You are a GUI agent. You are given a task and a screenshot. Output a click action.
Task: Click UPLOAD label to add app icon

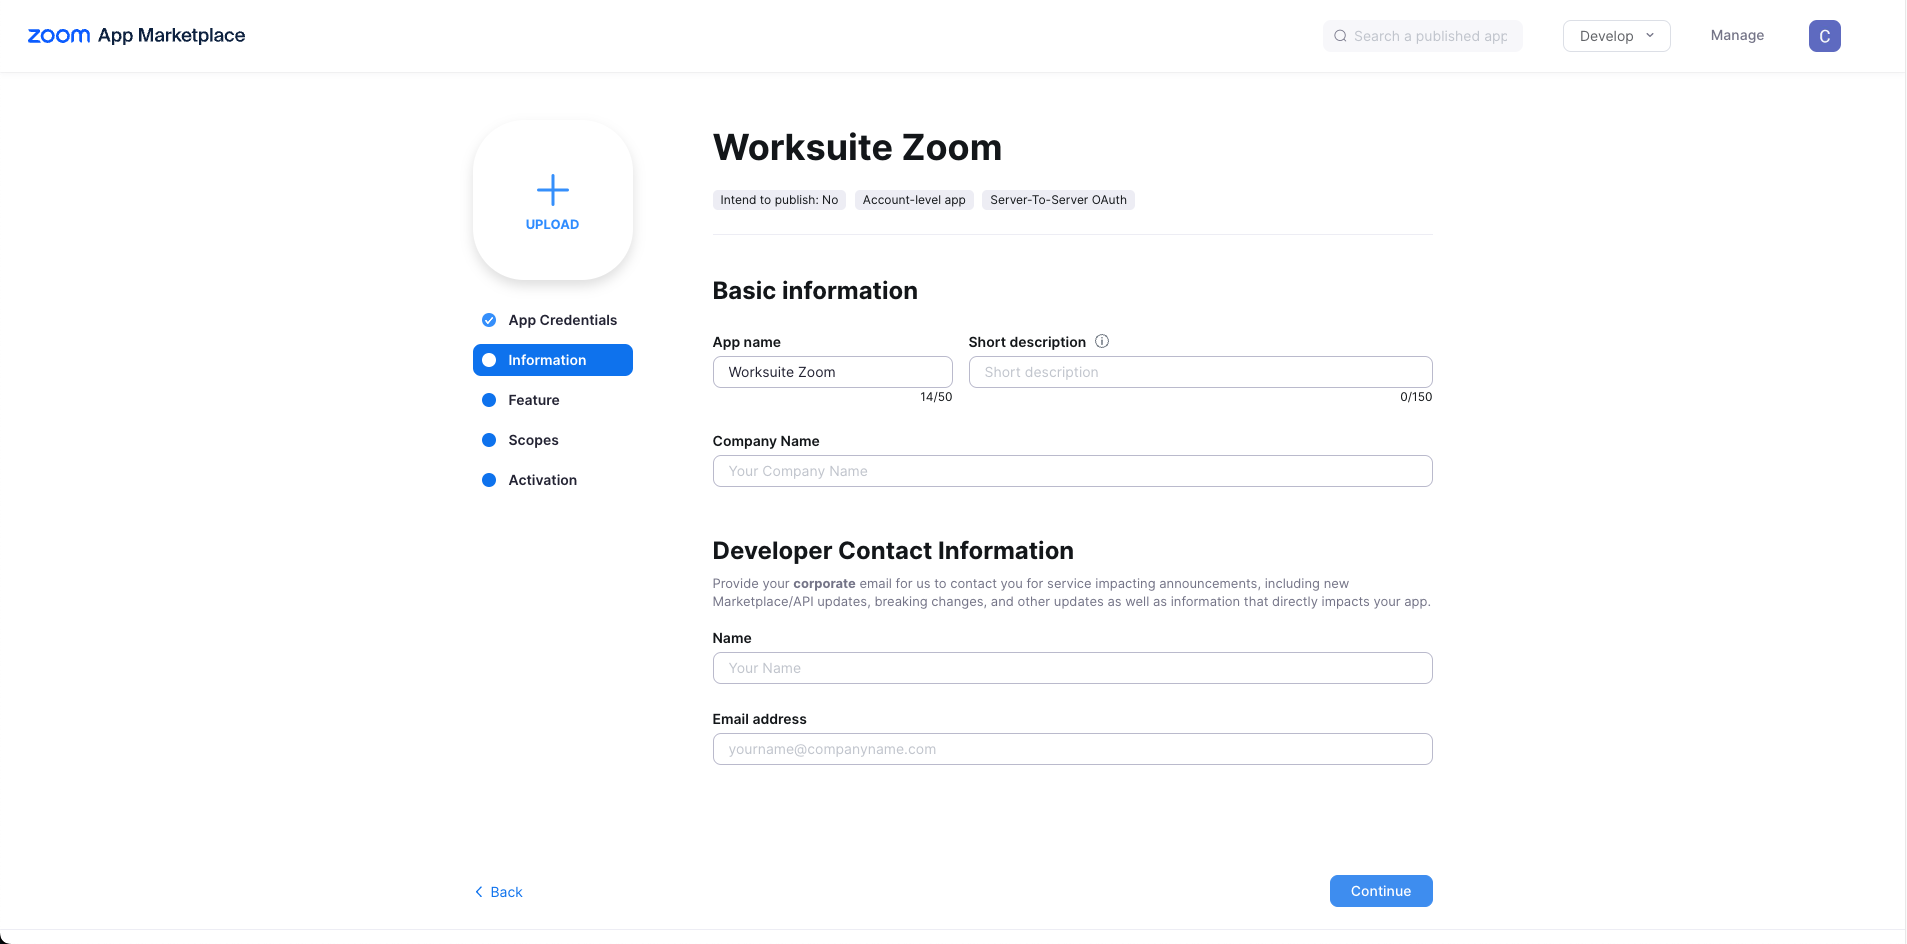[x=552, y=225]
